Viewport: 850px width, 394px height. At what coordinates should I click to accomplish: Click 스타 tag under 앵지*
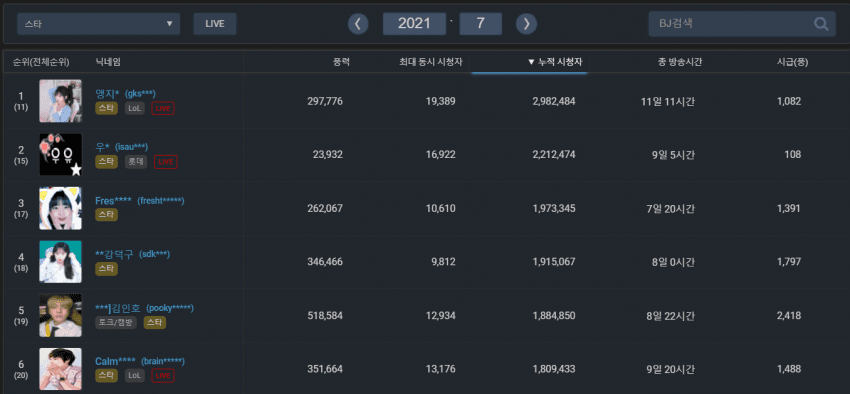tap(106, 108)
